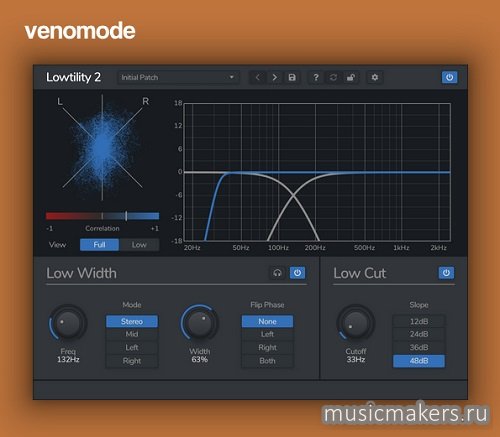Viewport: 500px width, 437px height.
Task: Choose 48dB slope
Action: pos(419,361)
